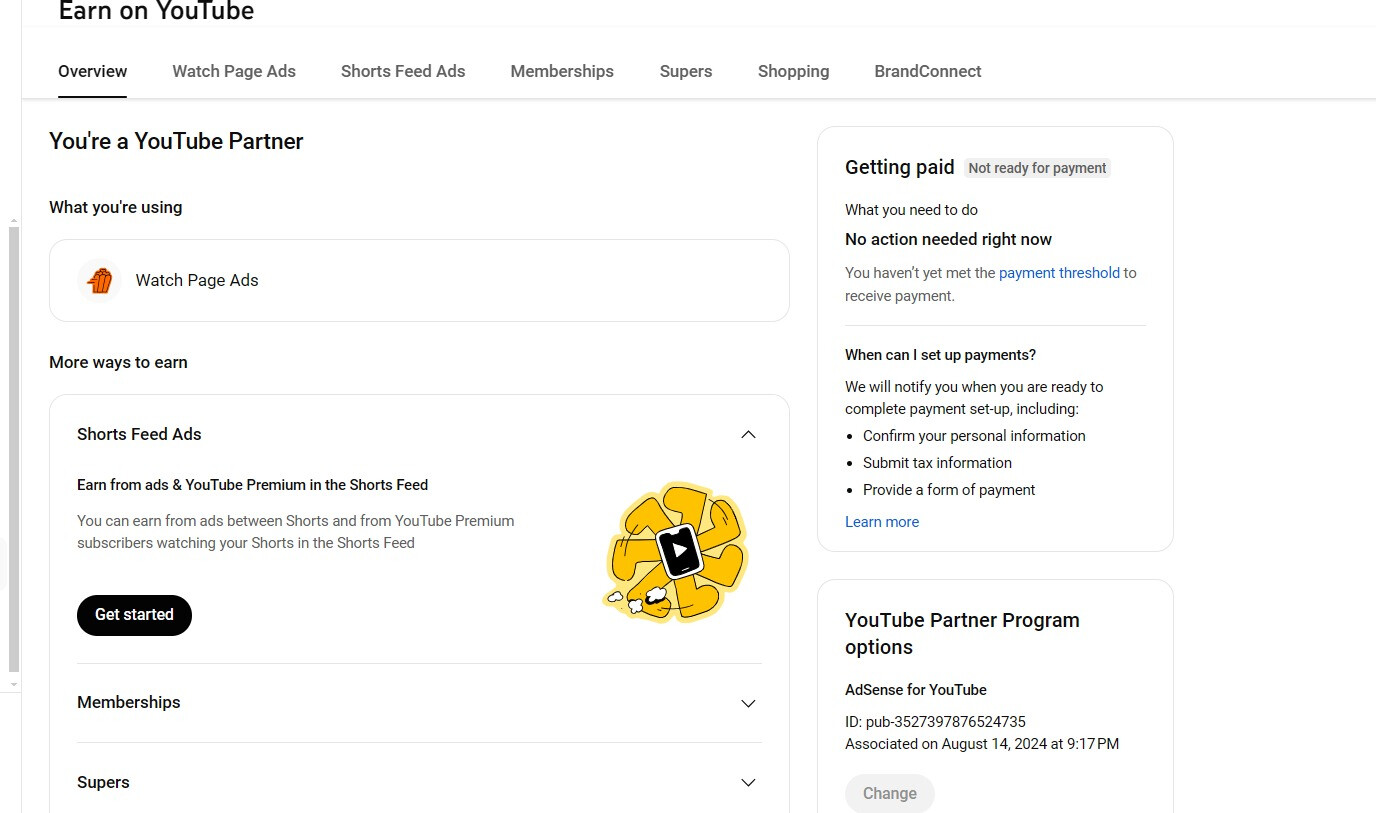Click the "You're a YouTube Partner" heading
1376x813 pixels.
176,141
